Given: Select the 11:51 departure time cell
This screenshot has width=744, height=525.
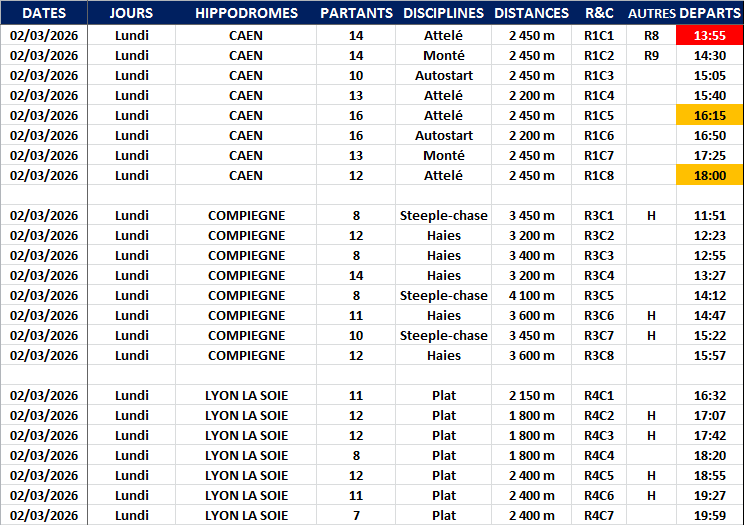Looking at the screenshot, I should 709,215.
